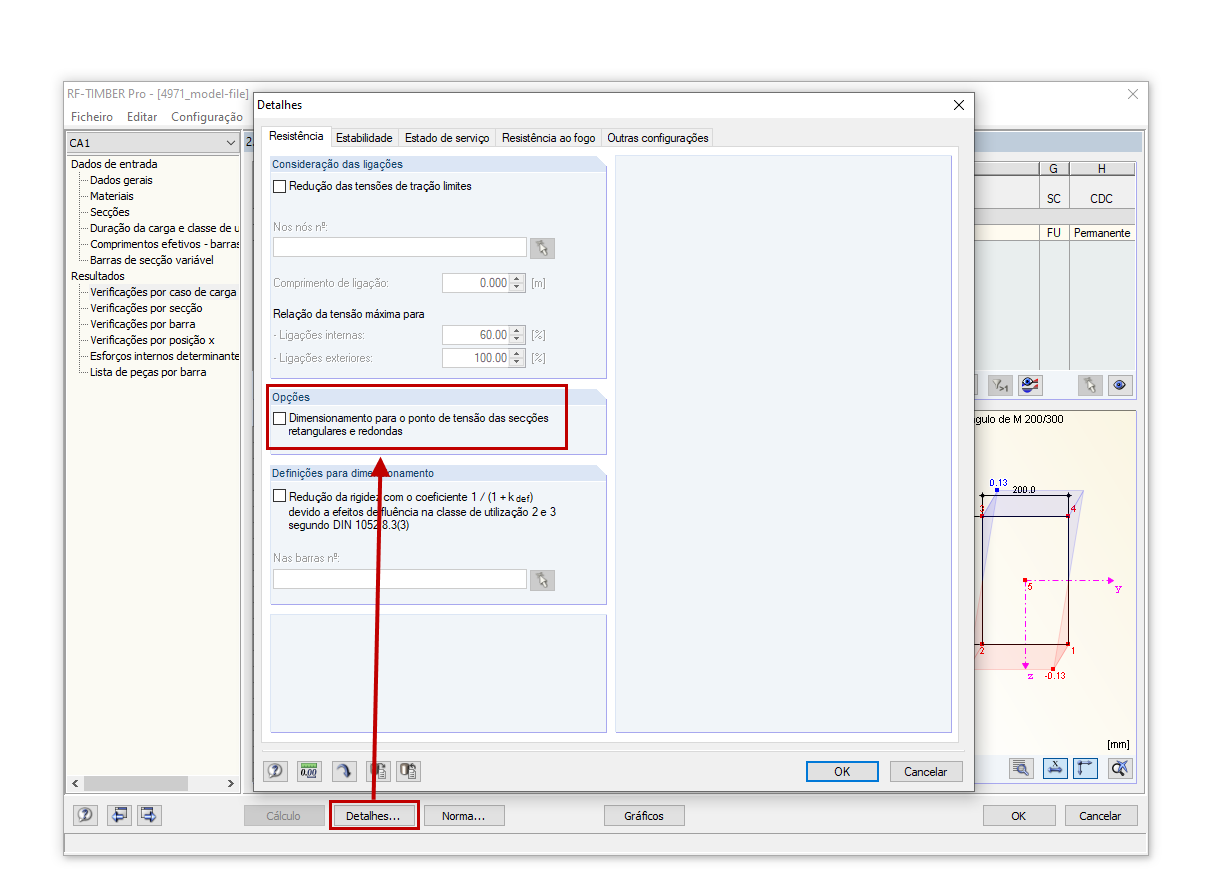Click the Ligações exteriores 100.00 field

476,358
